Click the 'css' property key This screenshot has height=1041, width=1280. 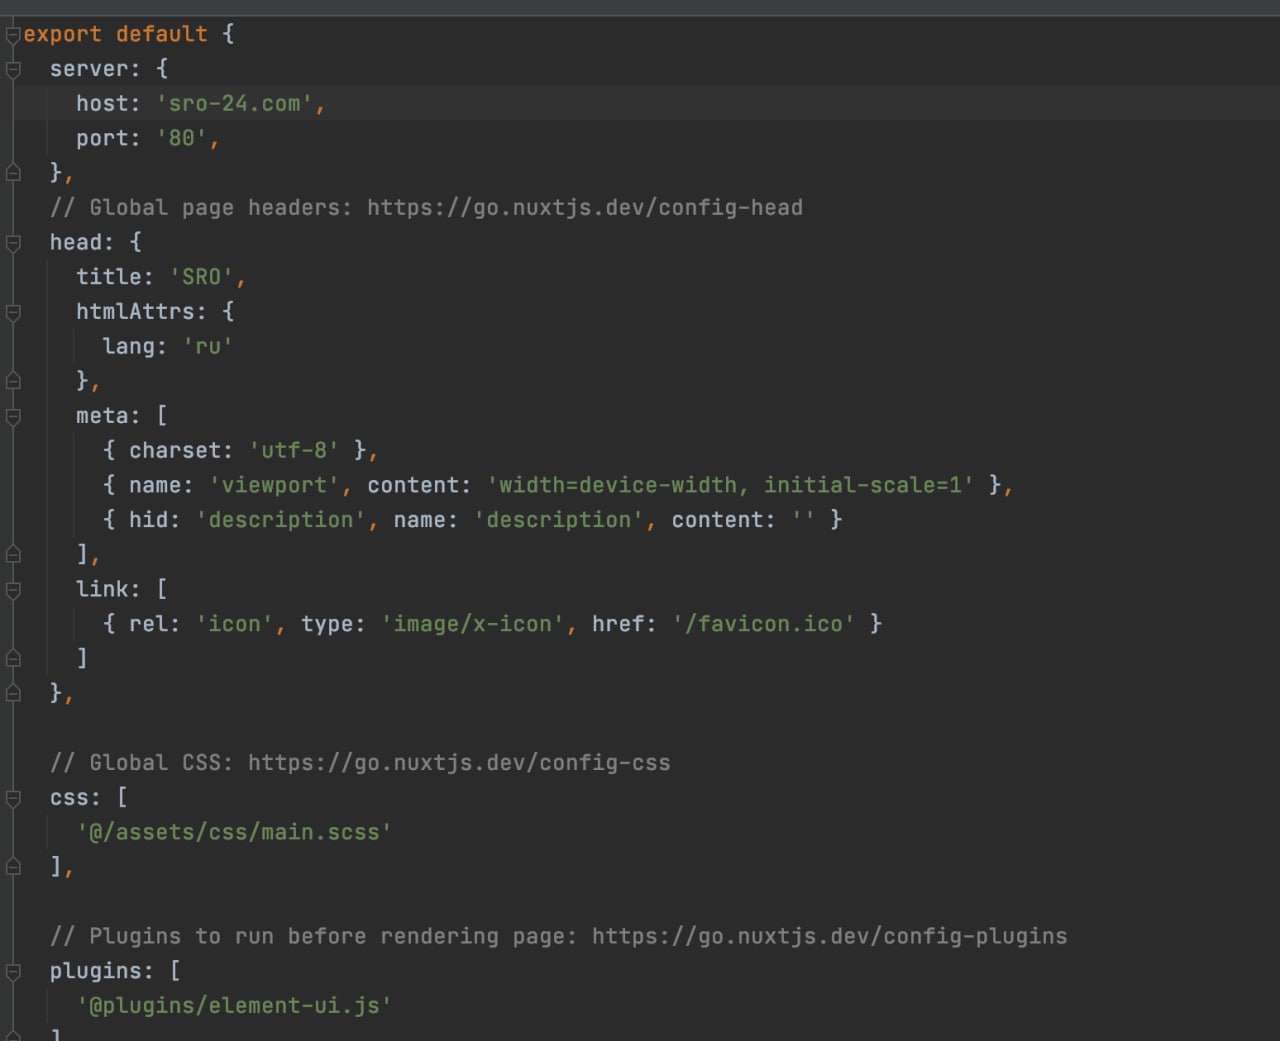coord(69,798)
